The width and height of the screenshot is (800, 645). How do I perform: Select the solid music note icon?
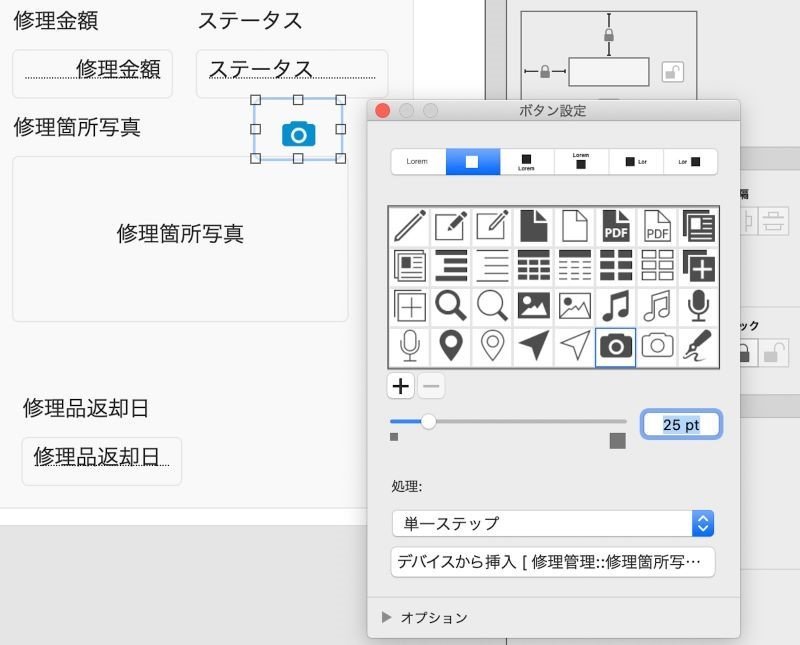(616, 306)
